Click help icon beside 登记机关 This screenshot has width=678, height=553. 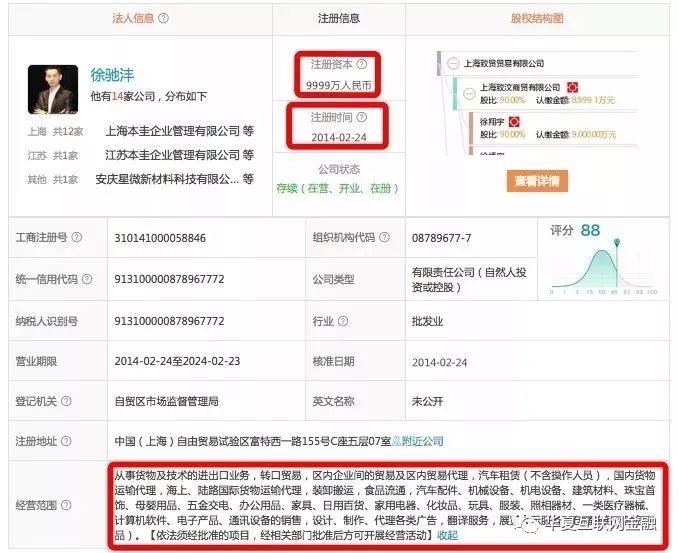pos(66,401)
